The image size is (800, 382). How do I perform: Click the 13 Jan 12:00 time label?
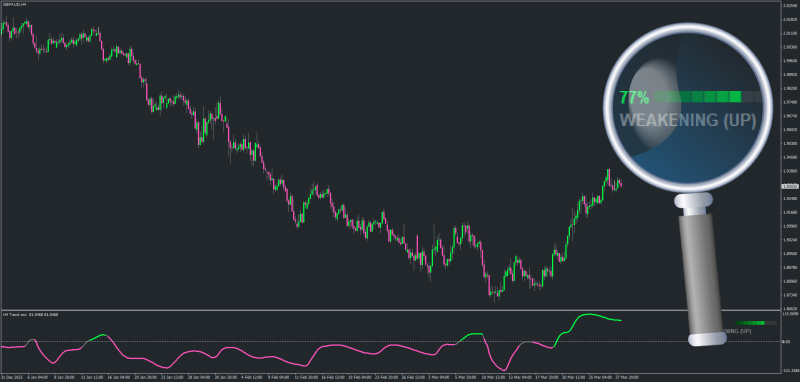(x=92, y=377)
